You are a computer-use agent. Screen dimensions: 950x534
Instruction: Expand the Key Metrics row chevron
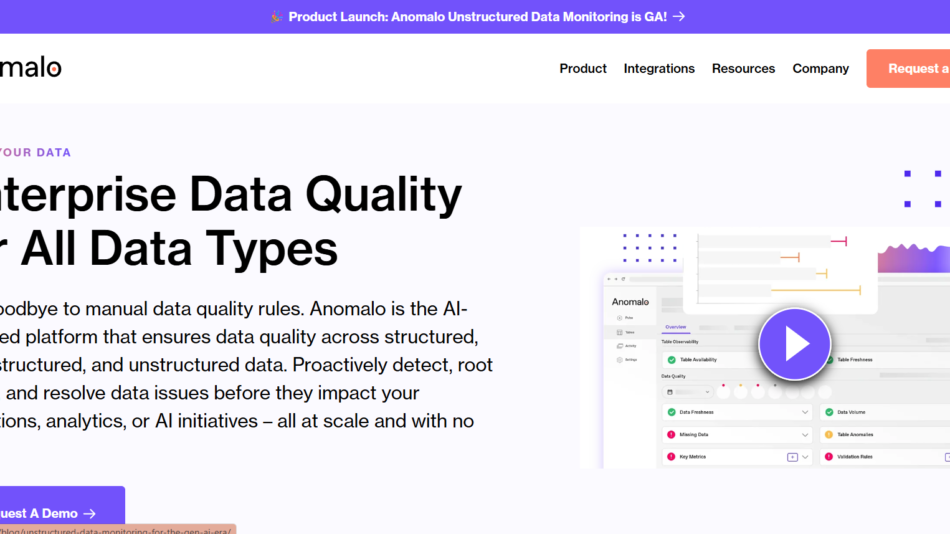805,457
